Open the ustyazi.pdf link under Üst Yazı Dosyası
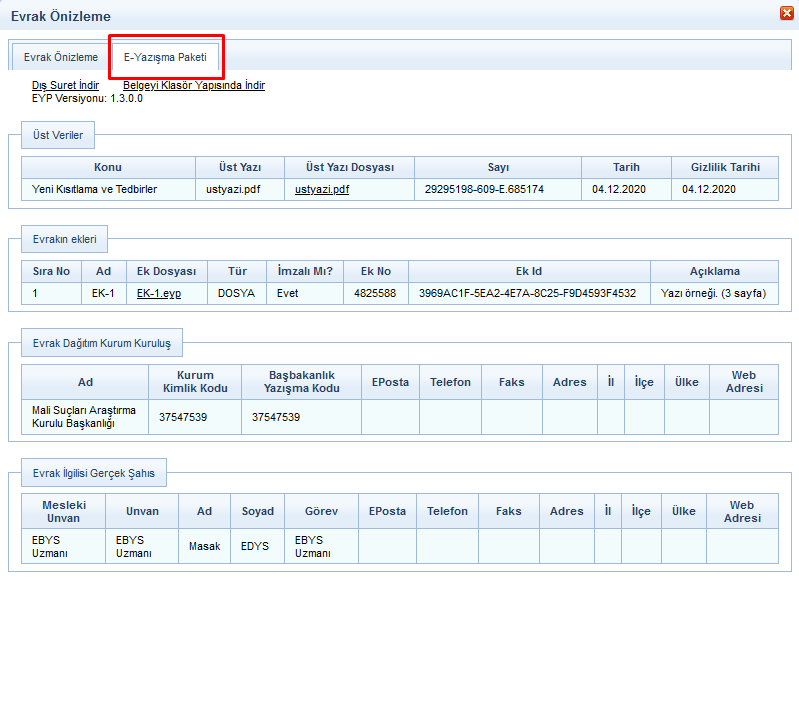 point(321,188)
